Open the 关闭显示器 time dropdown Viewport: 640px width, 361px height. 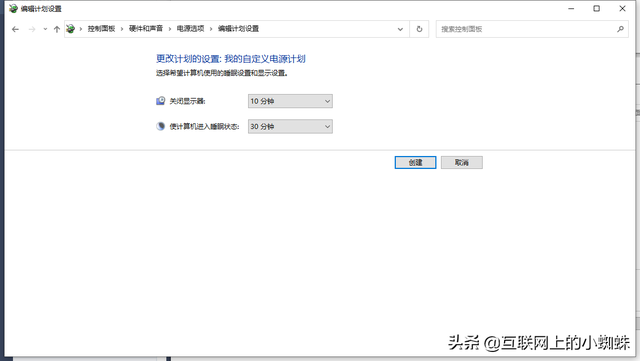pos(290,101)
